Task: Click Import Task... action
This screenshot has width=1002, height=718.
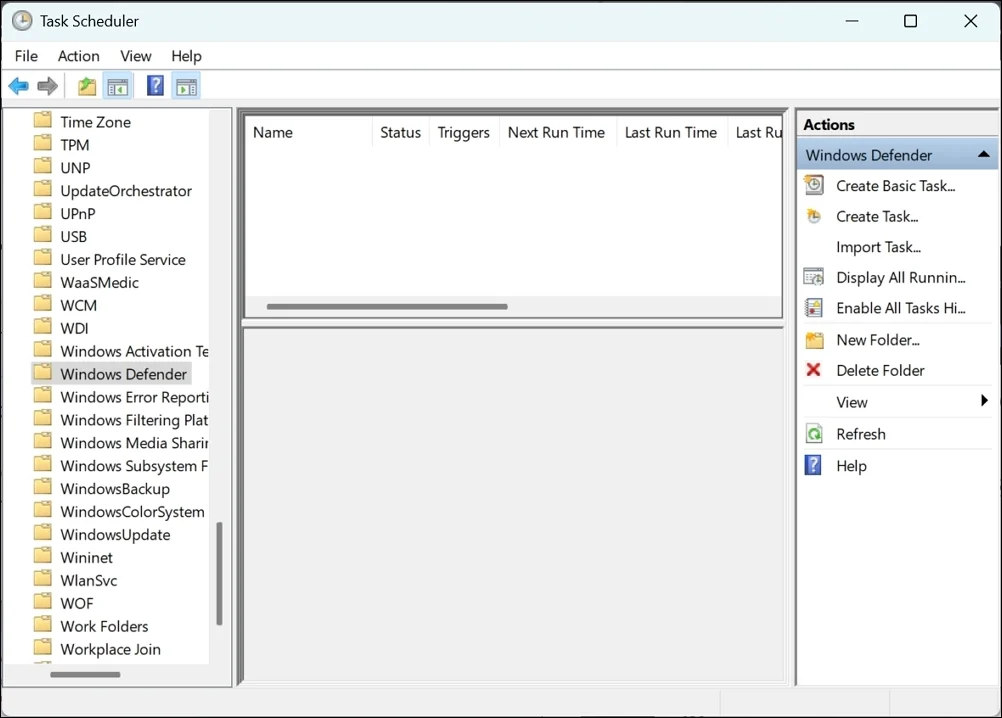Action: (x=878, y=247)
